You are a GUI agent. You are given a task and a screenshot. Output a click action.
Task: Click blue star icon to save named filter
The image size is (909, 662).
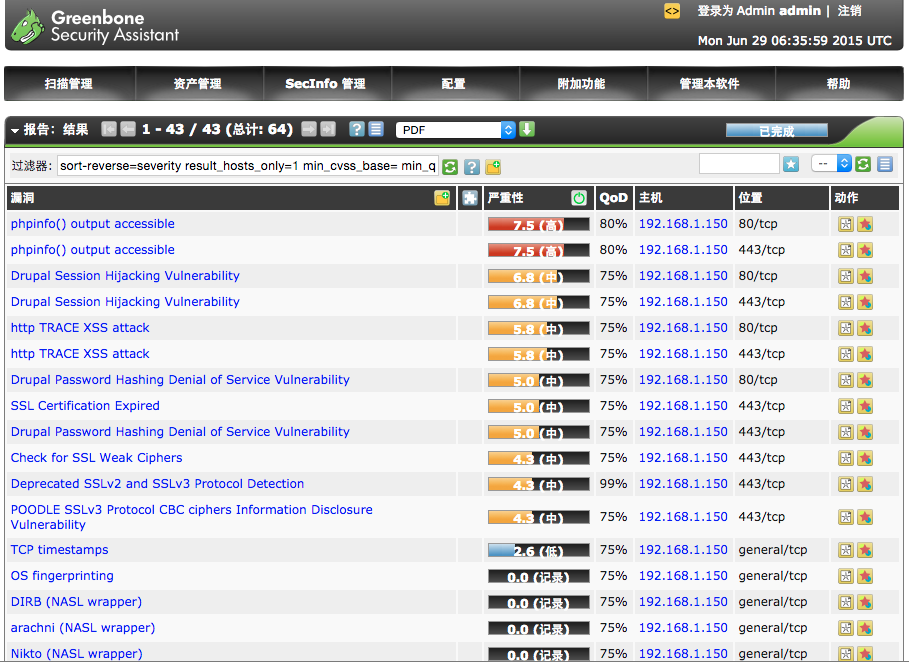pos(791,165)
